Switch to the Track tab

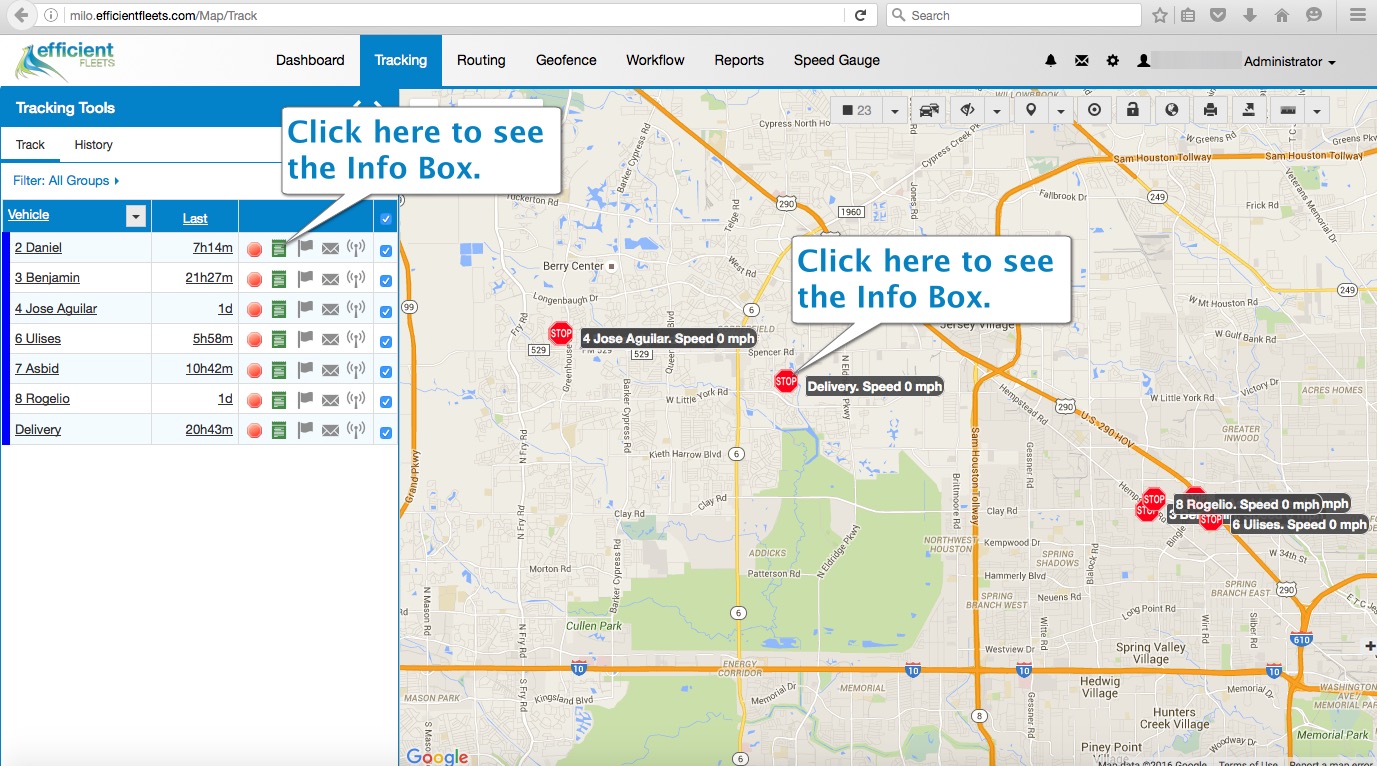[x=30, y=145]
